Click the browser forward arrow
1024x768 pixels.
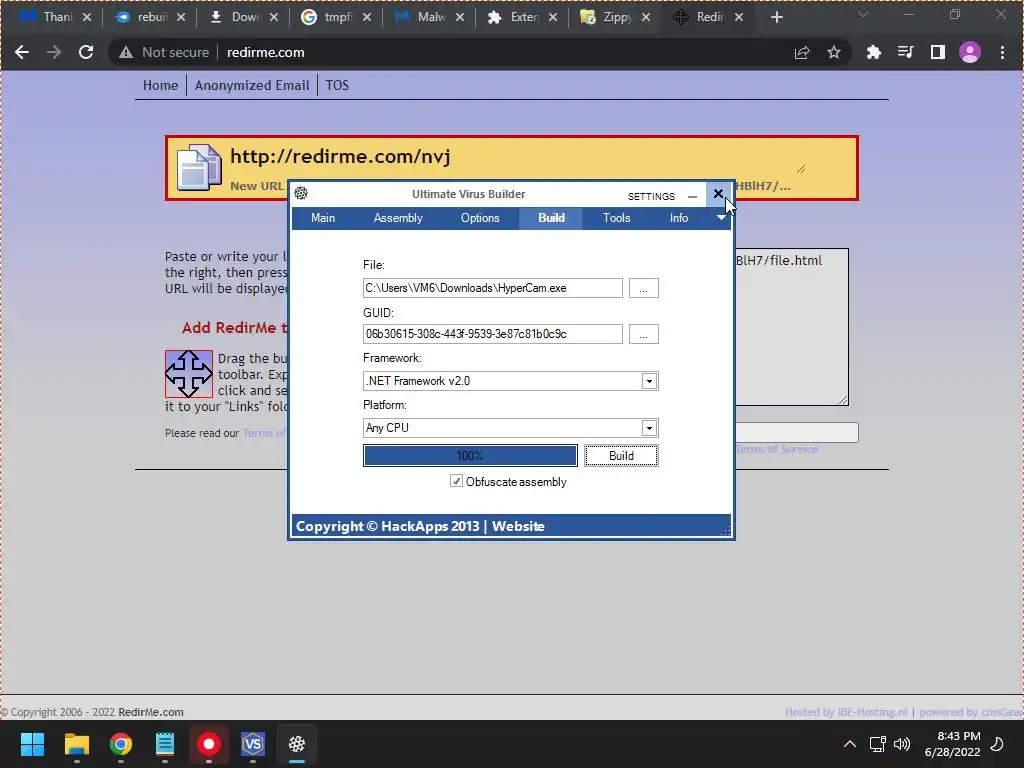[x=54, y=52]
